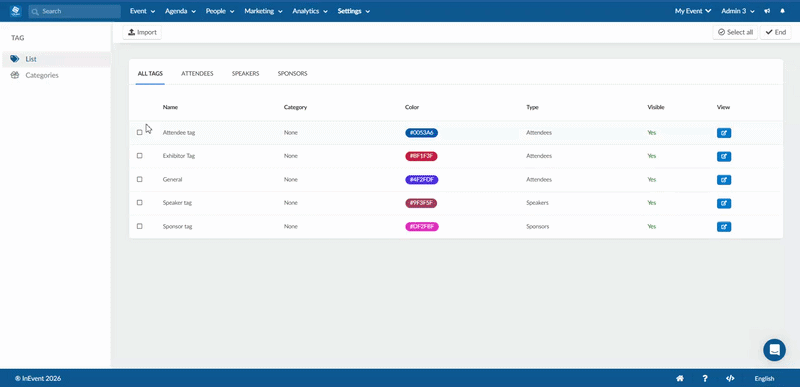Open the Analytics dropdown menu
Screen dimensions: 800x387
310,11
